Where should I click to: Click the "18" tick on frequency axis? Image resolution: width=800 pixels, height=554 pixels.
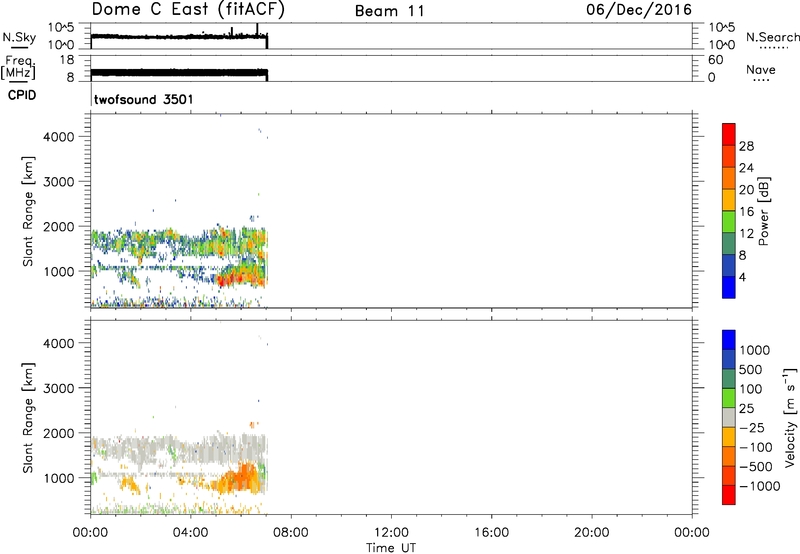click(67, 60)
